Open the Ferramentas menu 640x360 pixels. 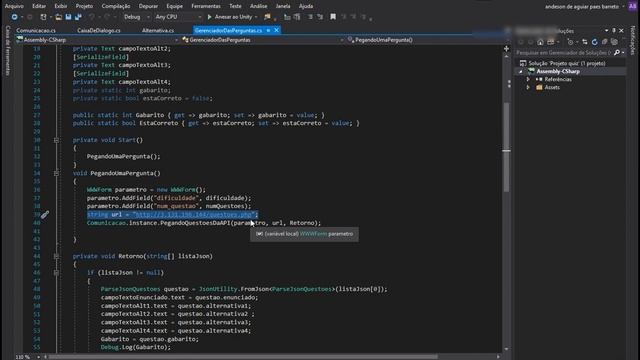tap(206, 6)
